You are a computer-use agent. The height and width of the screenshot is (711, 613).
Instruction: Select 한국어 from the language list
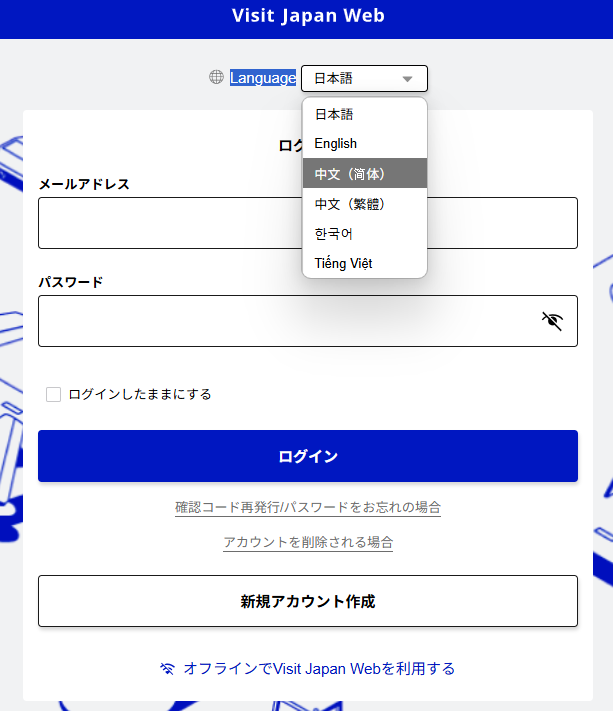pyautogui.click(x=365, y=234)
